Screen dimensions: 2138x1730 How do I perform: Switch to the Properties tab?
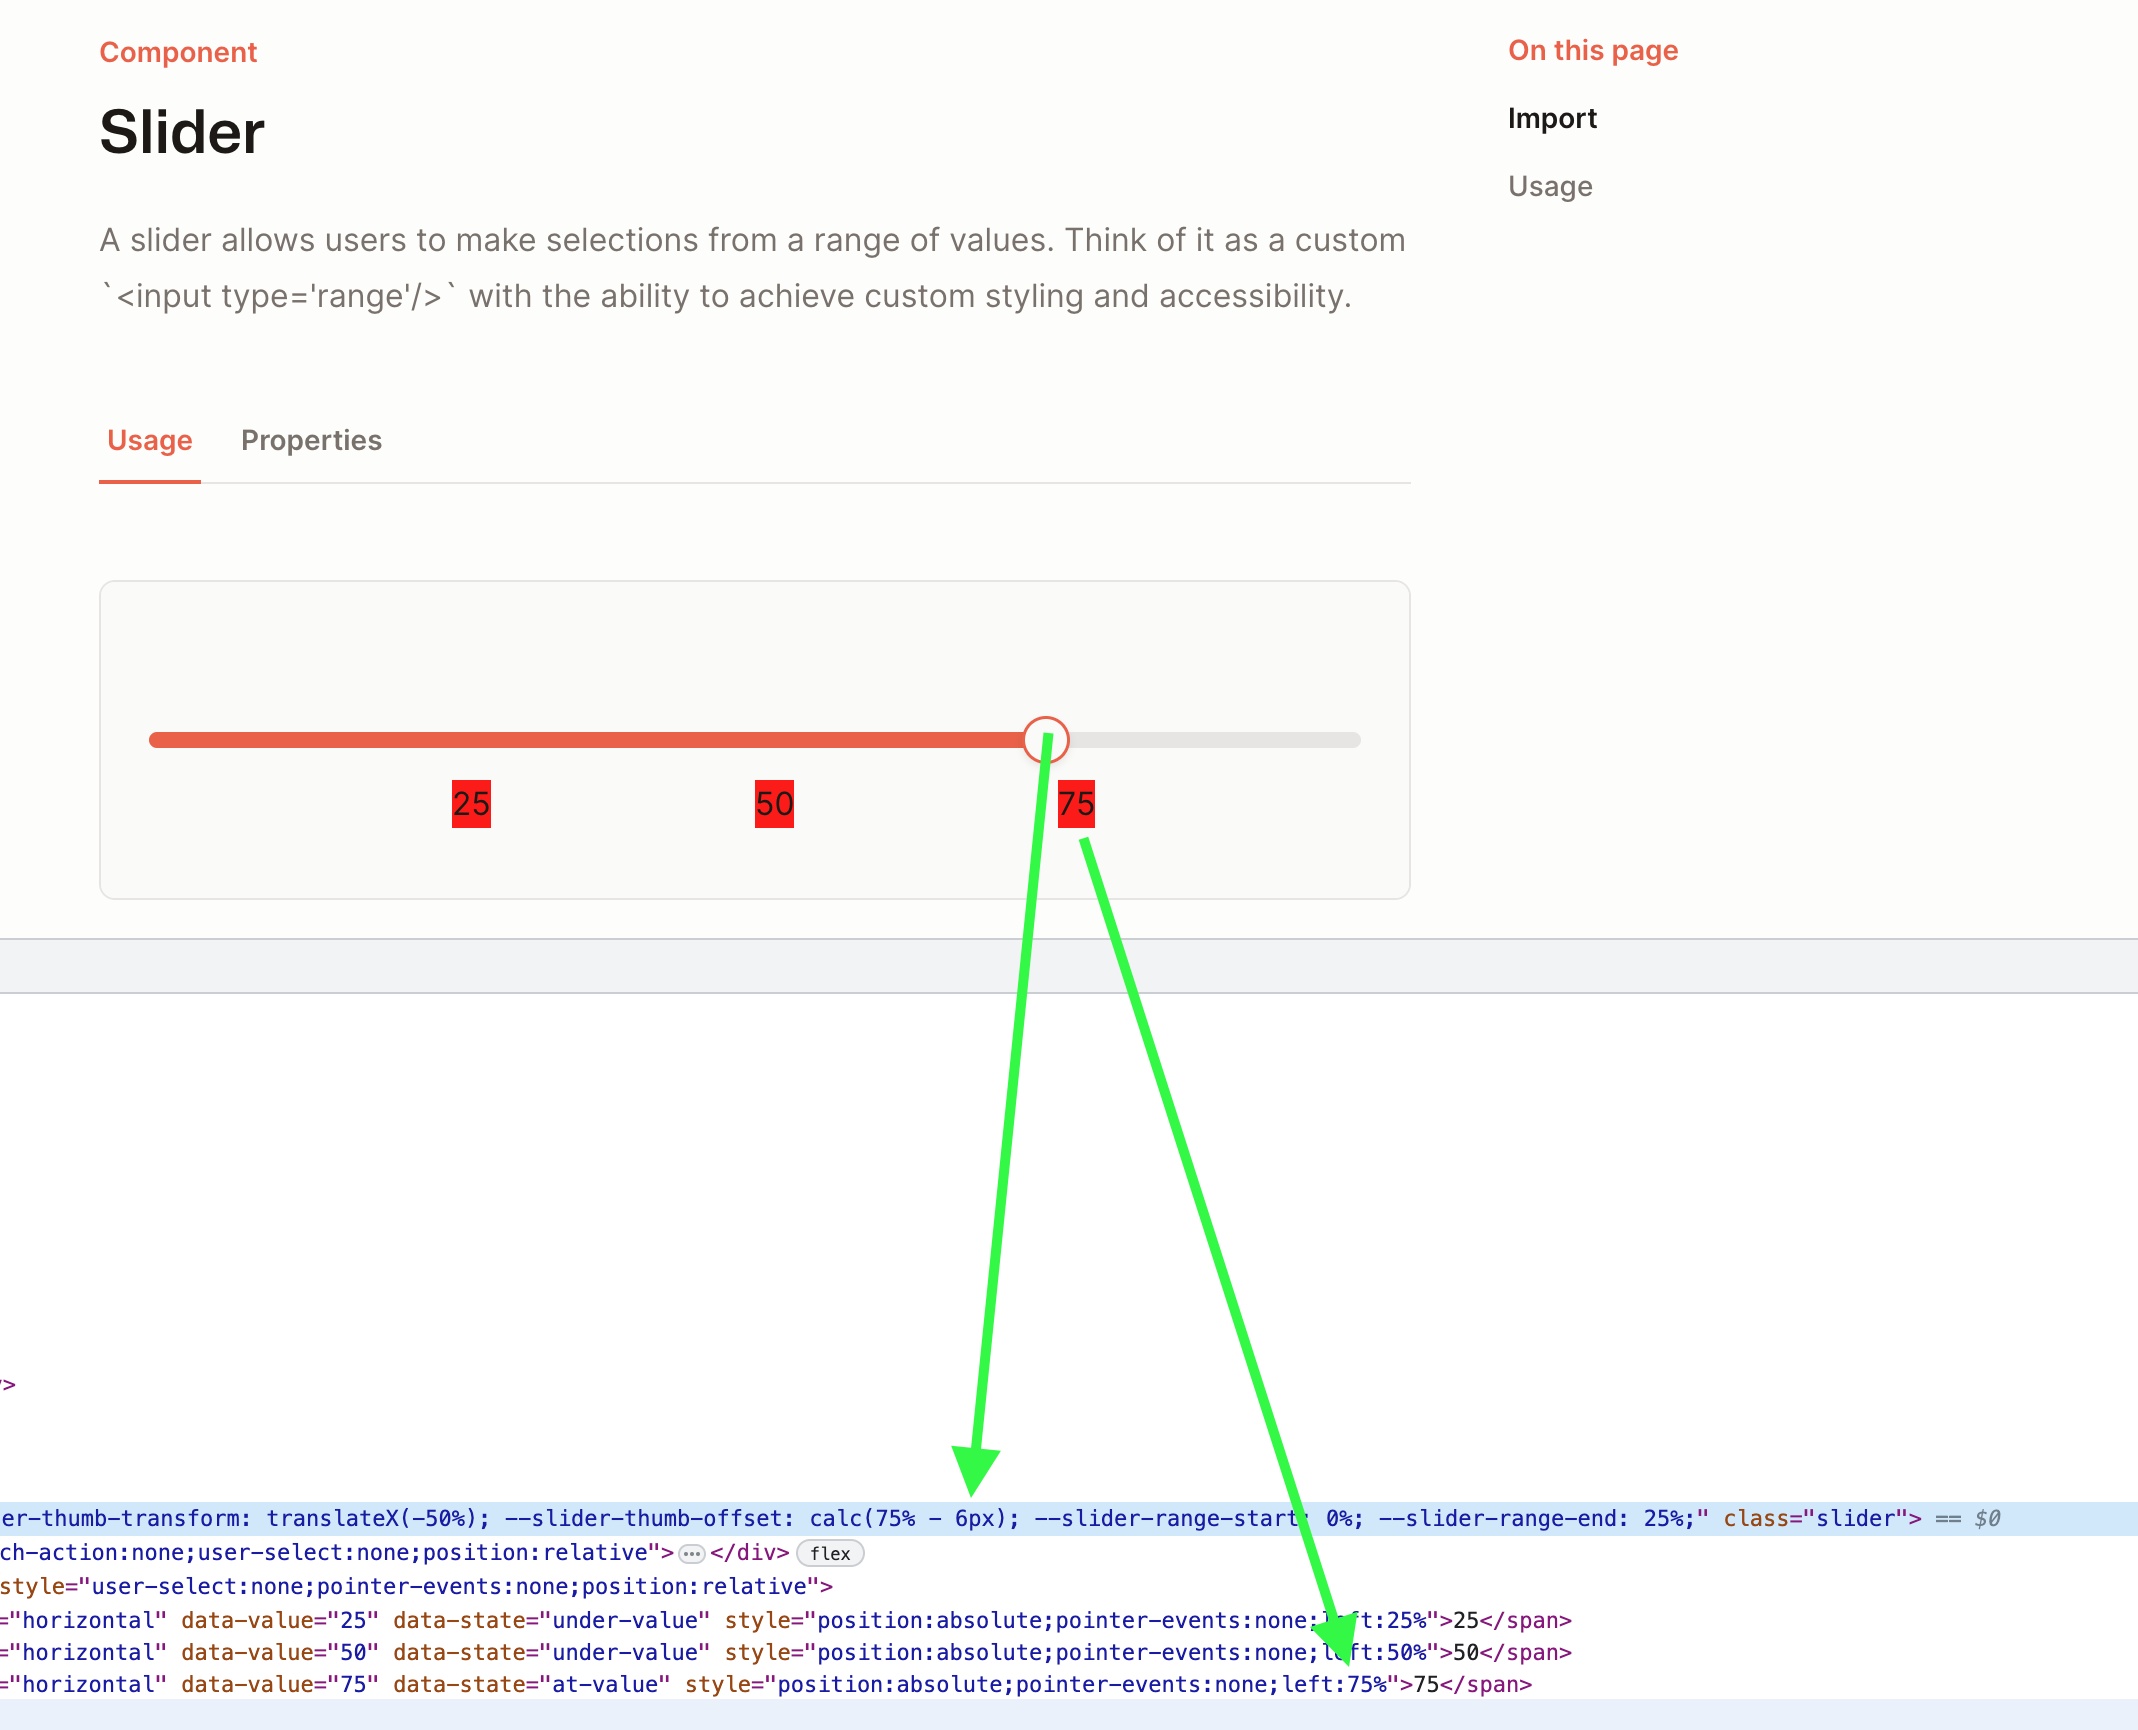tap(311, 441)
